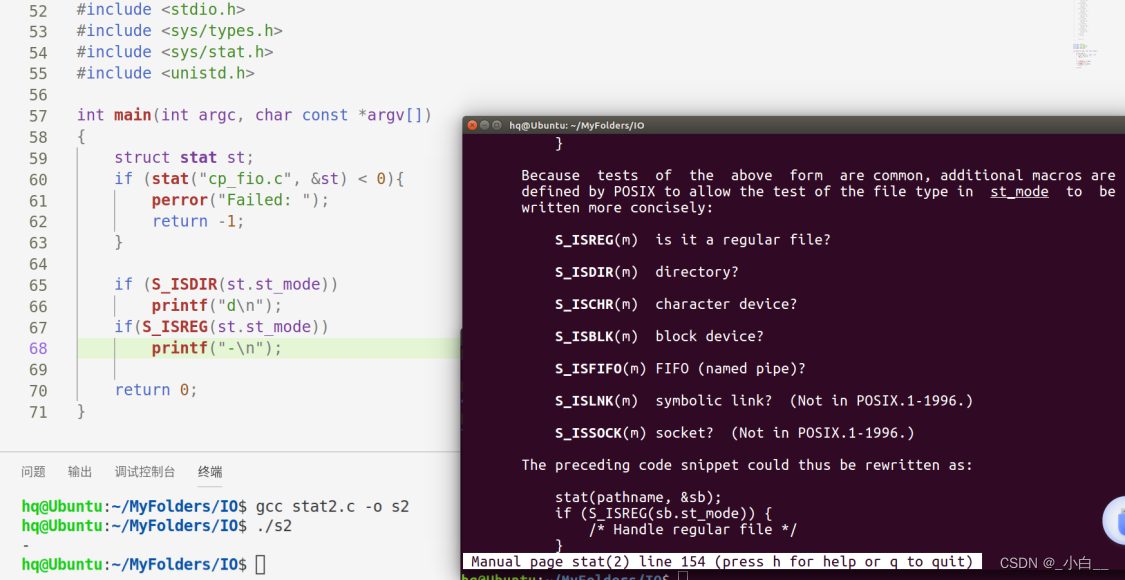Click line number 68 in the gutter
Viewport: 1125px width, 580px height.
38,349
